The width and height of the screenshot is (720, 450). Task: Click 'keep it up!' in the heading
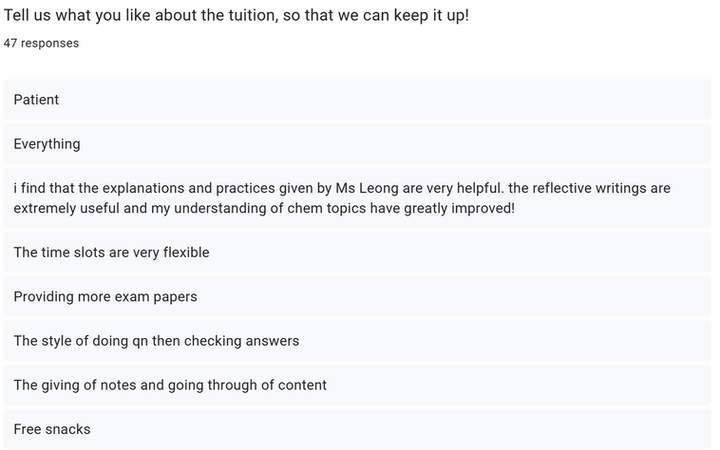pyautogui.click(x=431, y=16)
